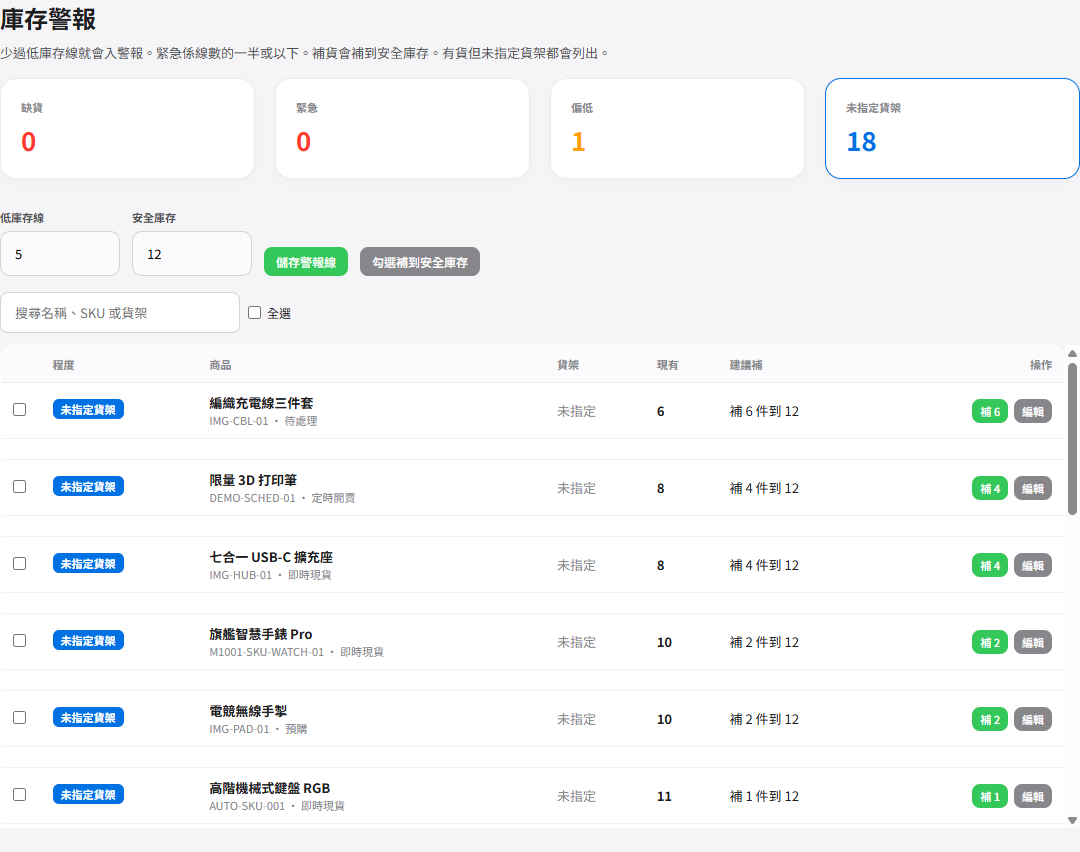Click 編輯 for 編織充電線三件套
Screen dimensions: 1080x852
(x=1032, y=411)
